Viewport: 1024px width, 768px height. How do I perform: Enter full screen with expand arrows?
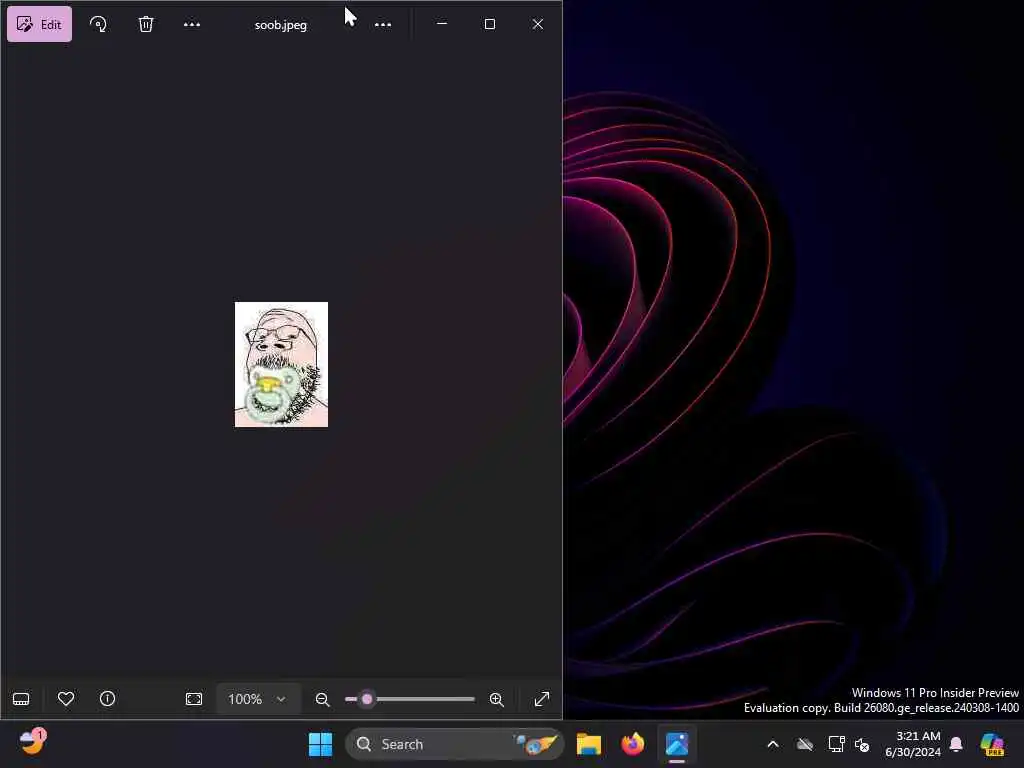542,699
